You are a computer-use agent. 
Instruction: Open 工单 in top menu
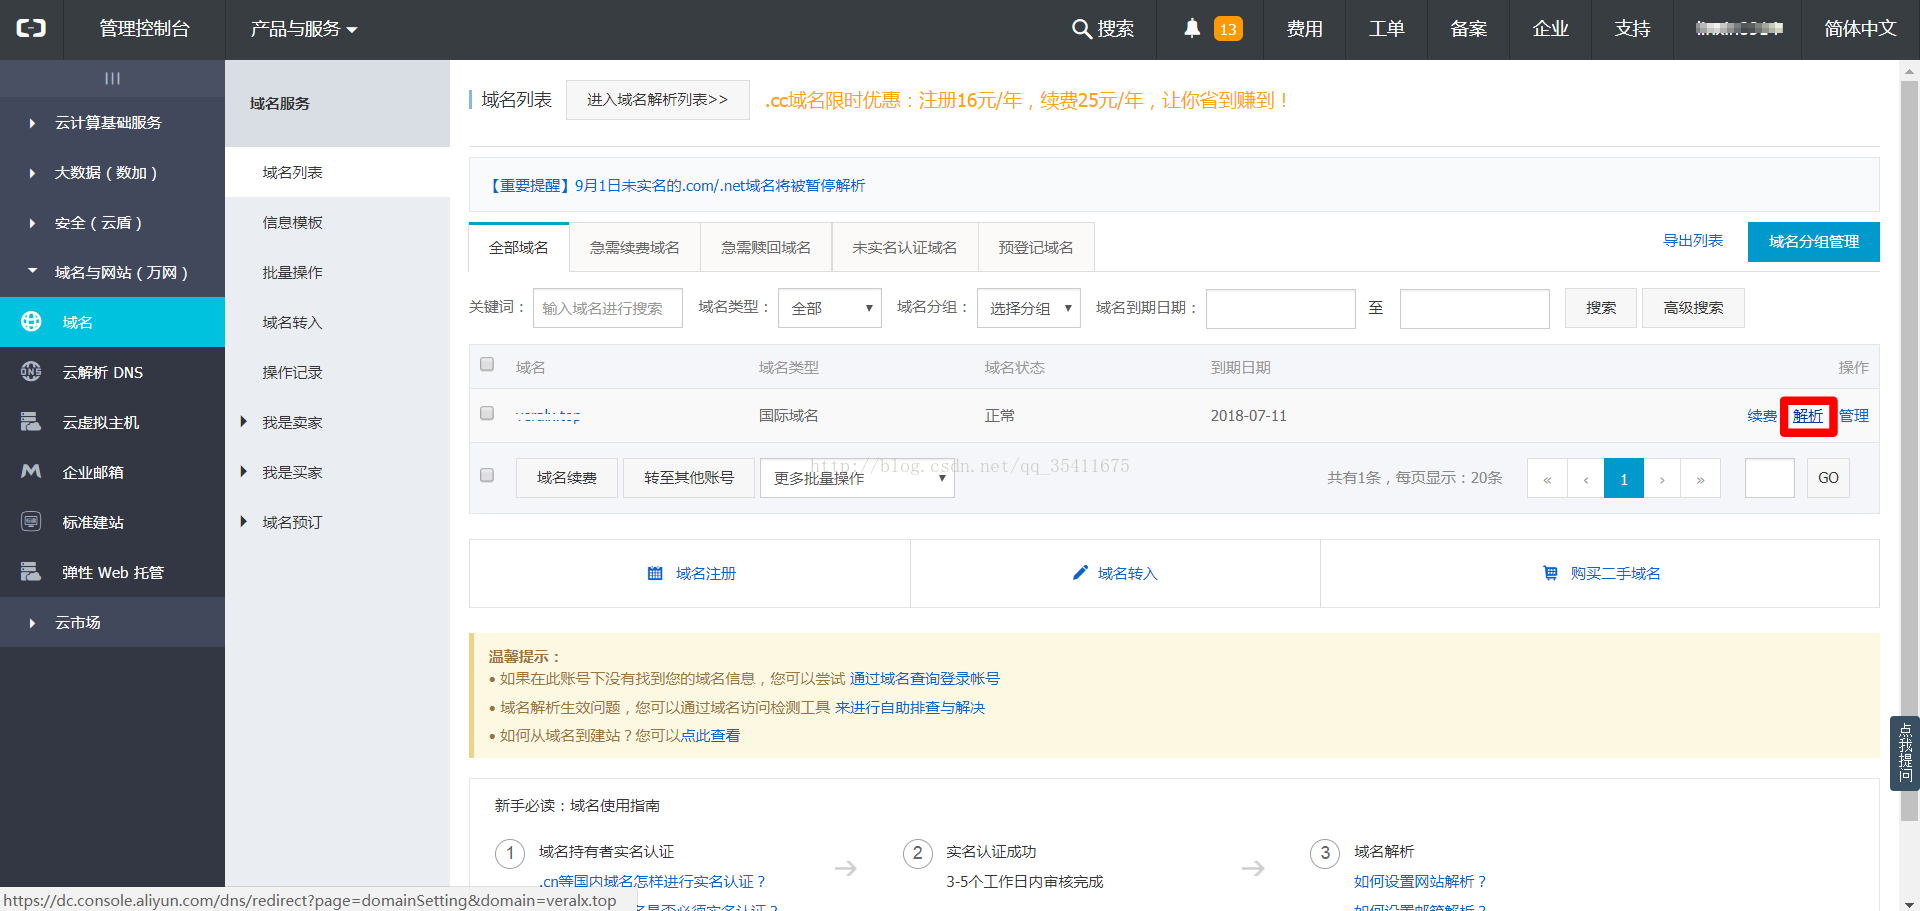1386,29
